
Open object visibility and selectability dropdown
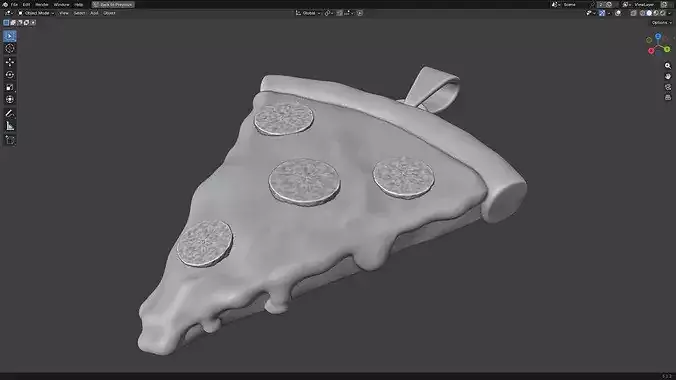click(x=591, y=13)
